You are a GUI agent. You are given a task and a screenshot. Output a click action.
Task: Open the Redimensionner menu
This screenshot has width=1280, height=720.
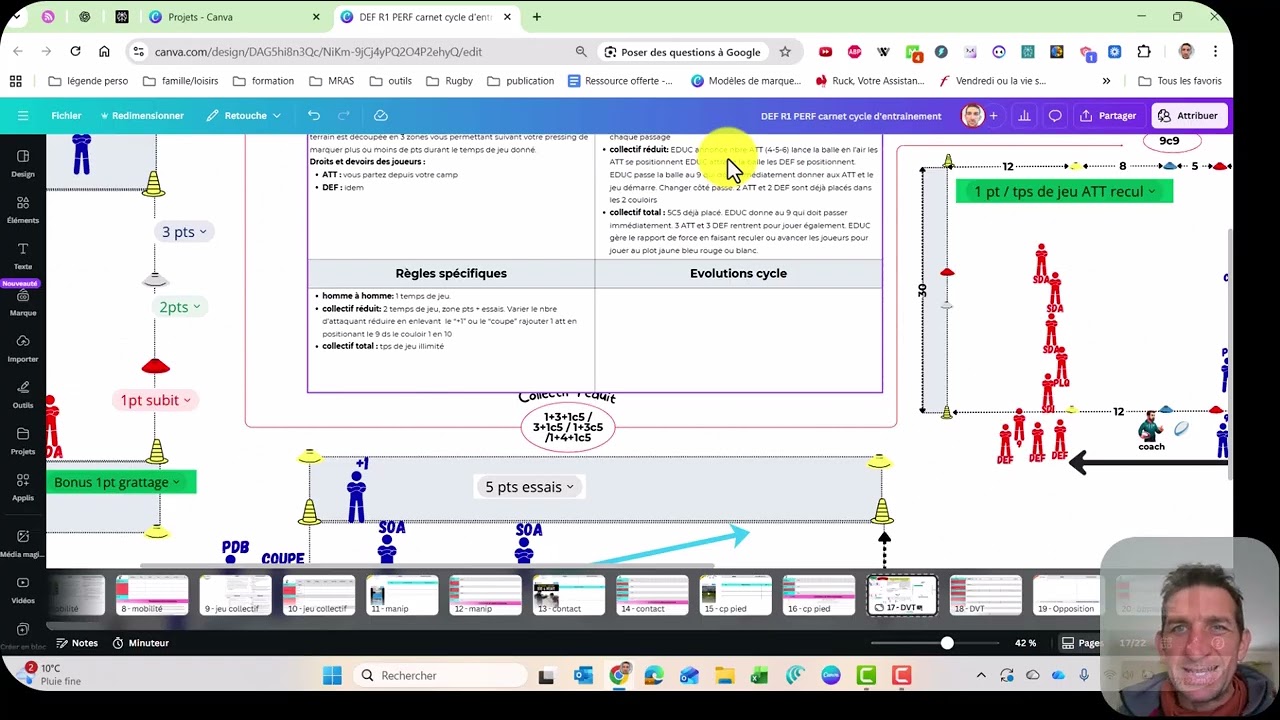pos(141,116)
